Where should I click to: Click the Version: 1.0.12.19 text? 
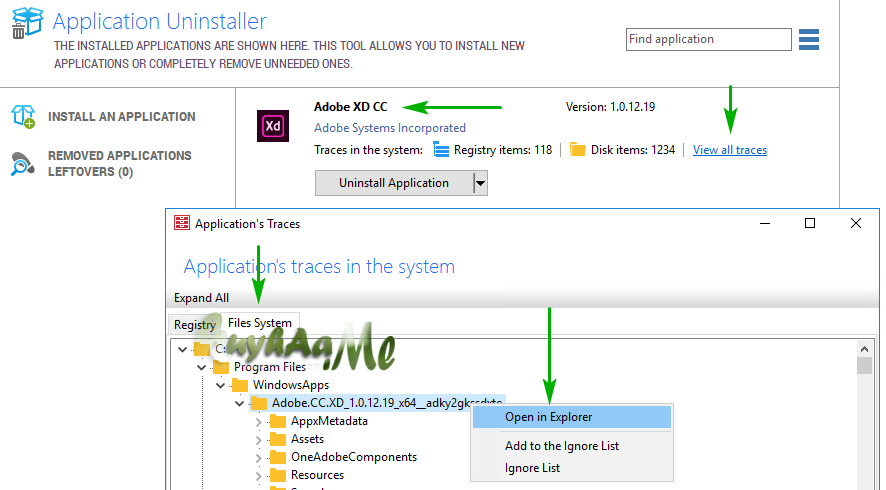[610, 107]
